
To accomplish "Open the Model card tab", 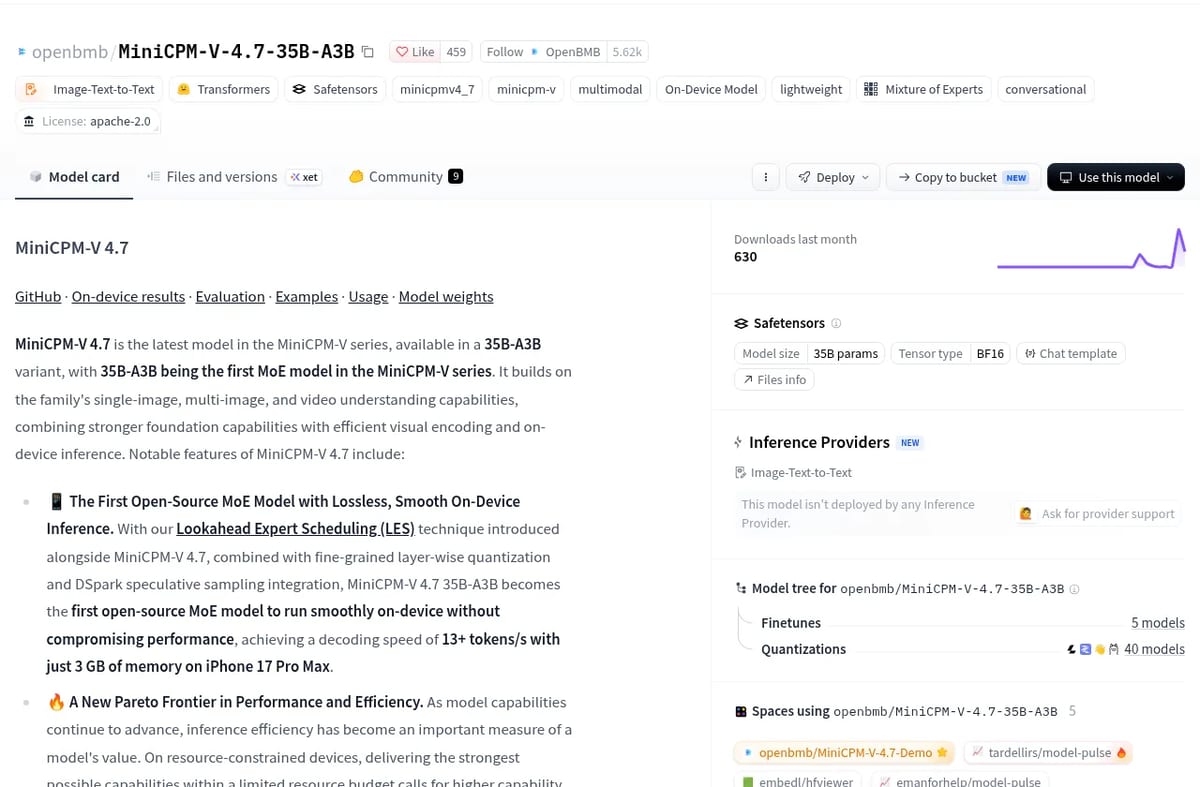I will [74, 177].
